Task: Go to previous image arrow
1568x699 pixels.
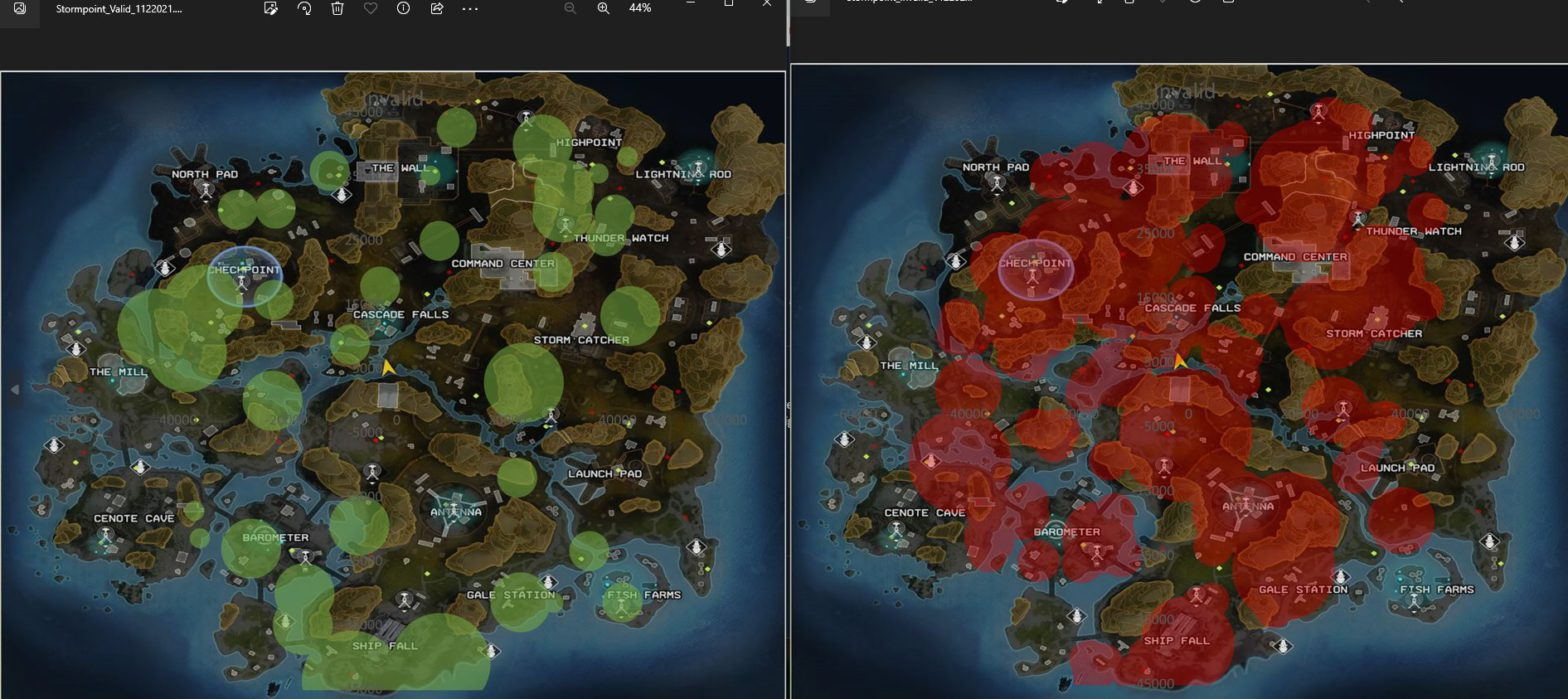Action: click(14, 389)
